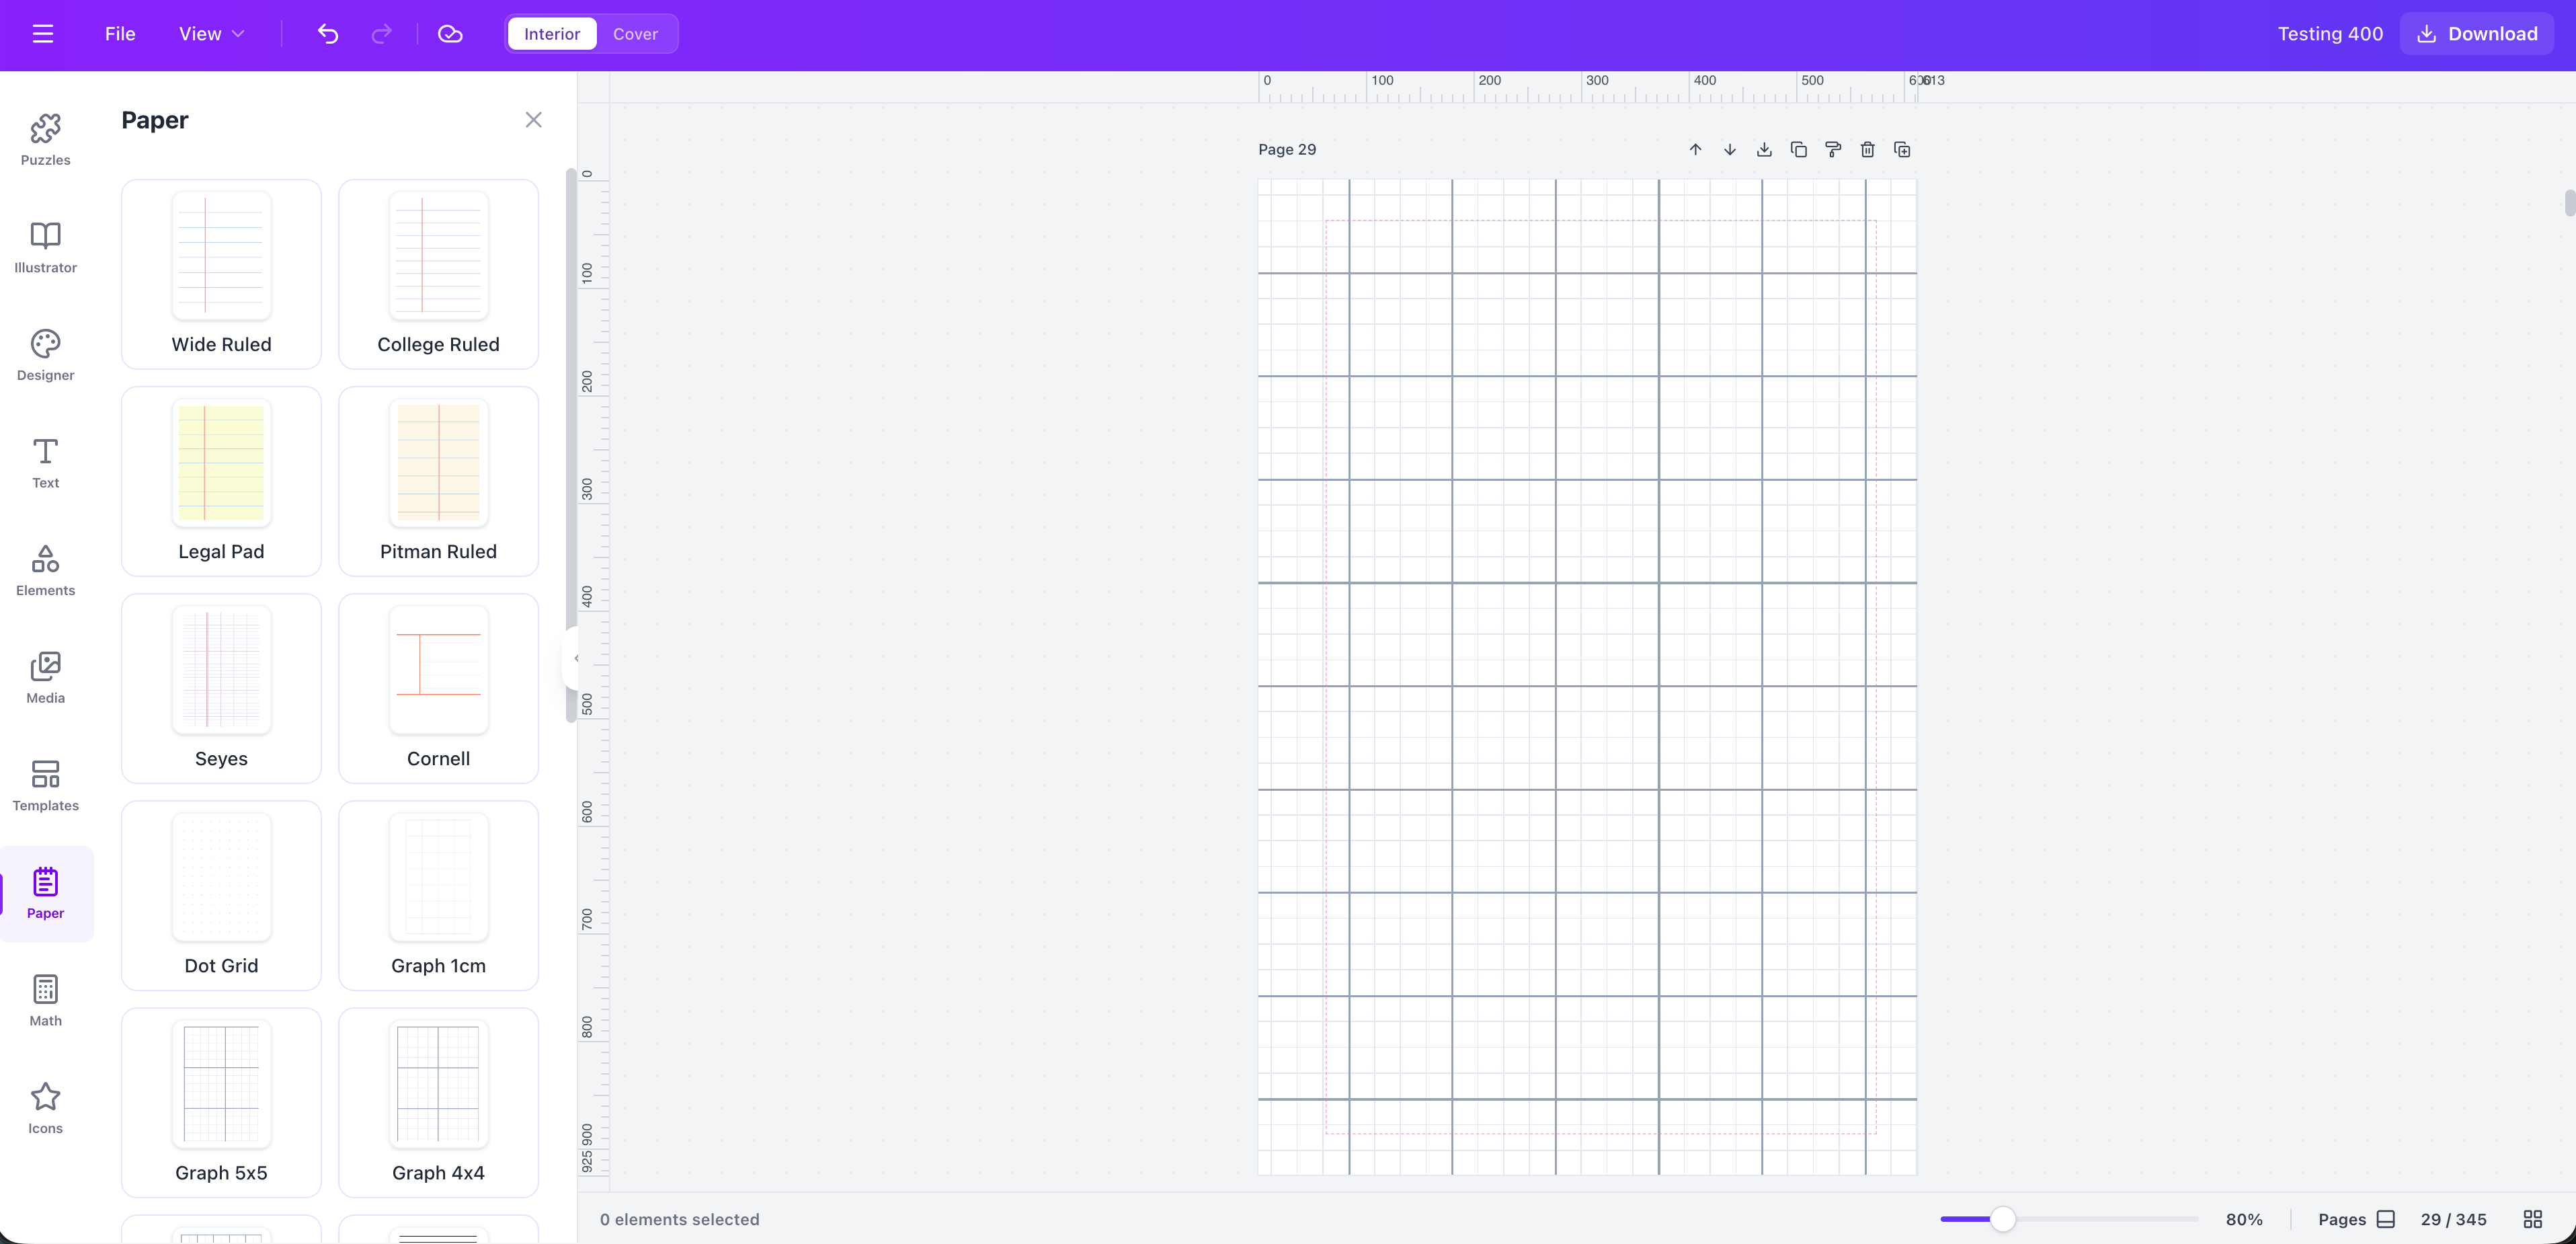Download Page 29 with the download icon
2576x1244 pixels.
pos(1763,149)
